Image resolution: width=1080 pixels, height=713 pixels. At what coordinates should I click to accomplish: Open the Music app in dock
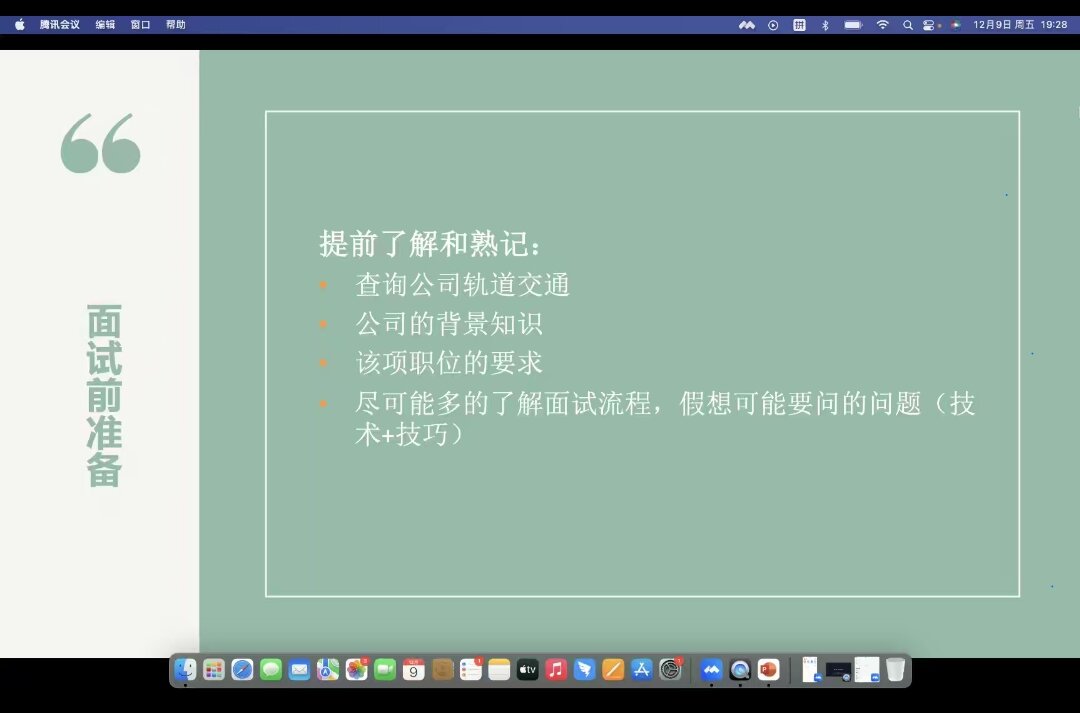(557, 670)
